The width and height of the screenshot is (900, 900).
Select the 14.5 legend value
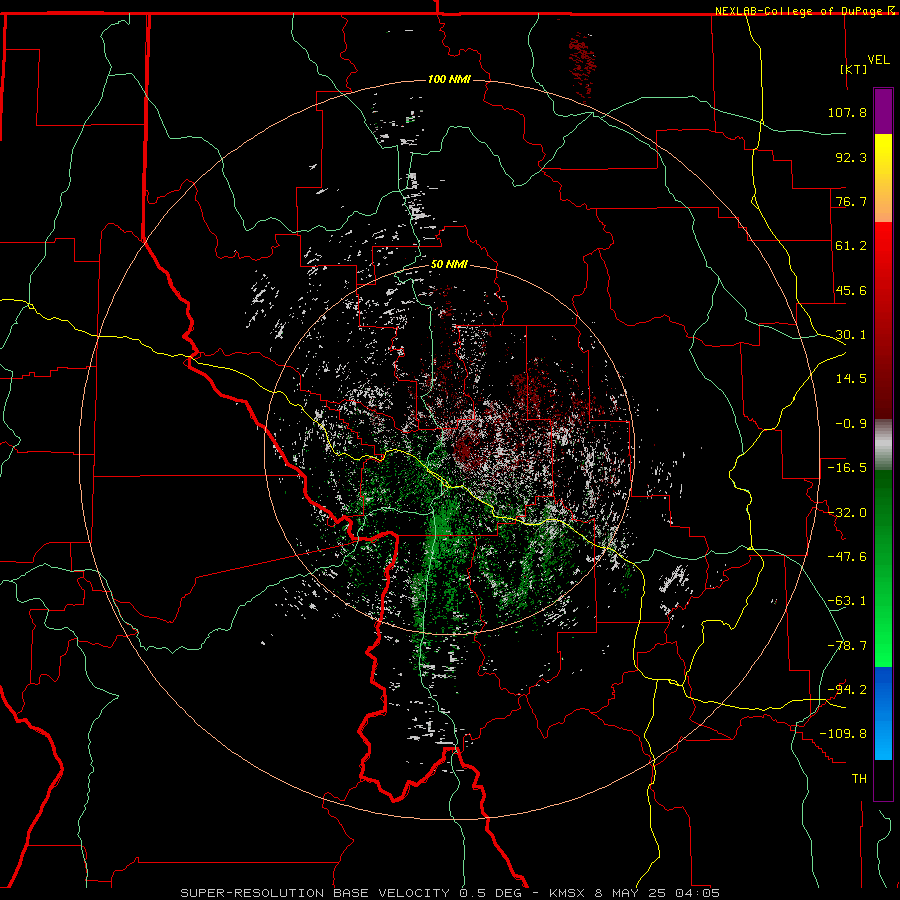pos(851,379)
